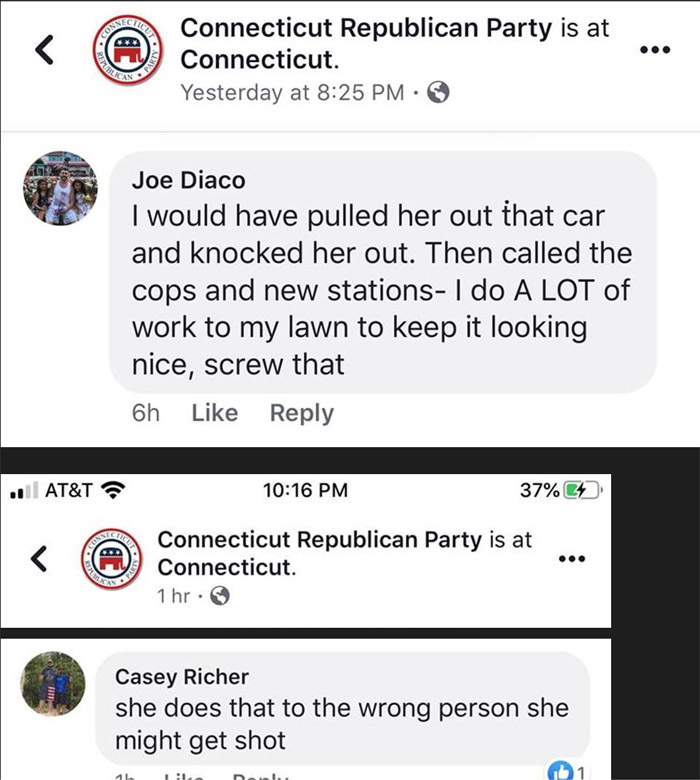Click the Connecticut Republican Party name in upper post

(x=366, y=28)
